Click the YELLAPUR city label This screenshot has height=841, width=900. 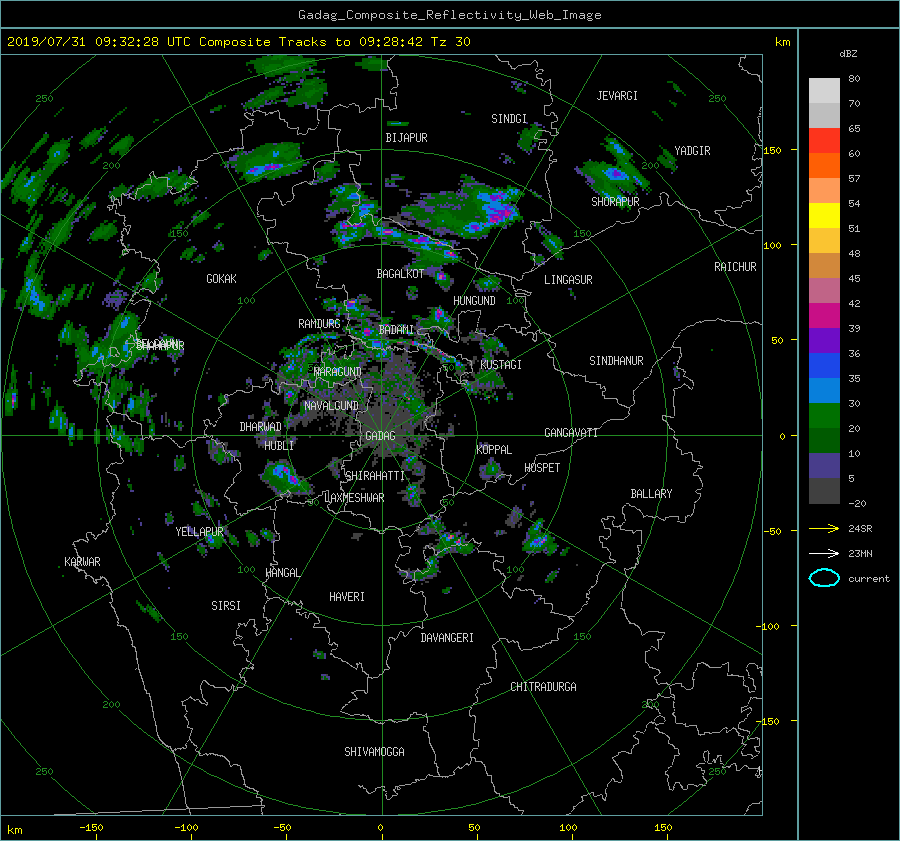pyautogui.click(x=199, y=532)
